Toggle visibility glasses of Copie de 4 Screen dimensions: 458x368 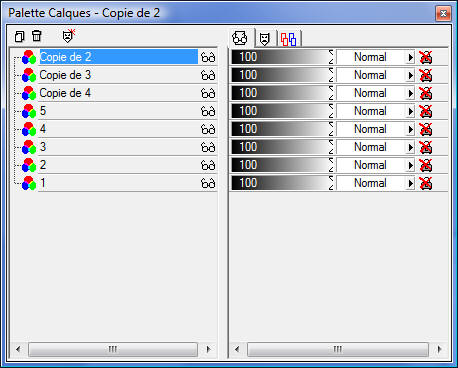208,93
